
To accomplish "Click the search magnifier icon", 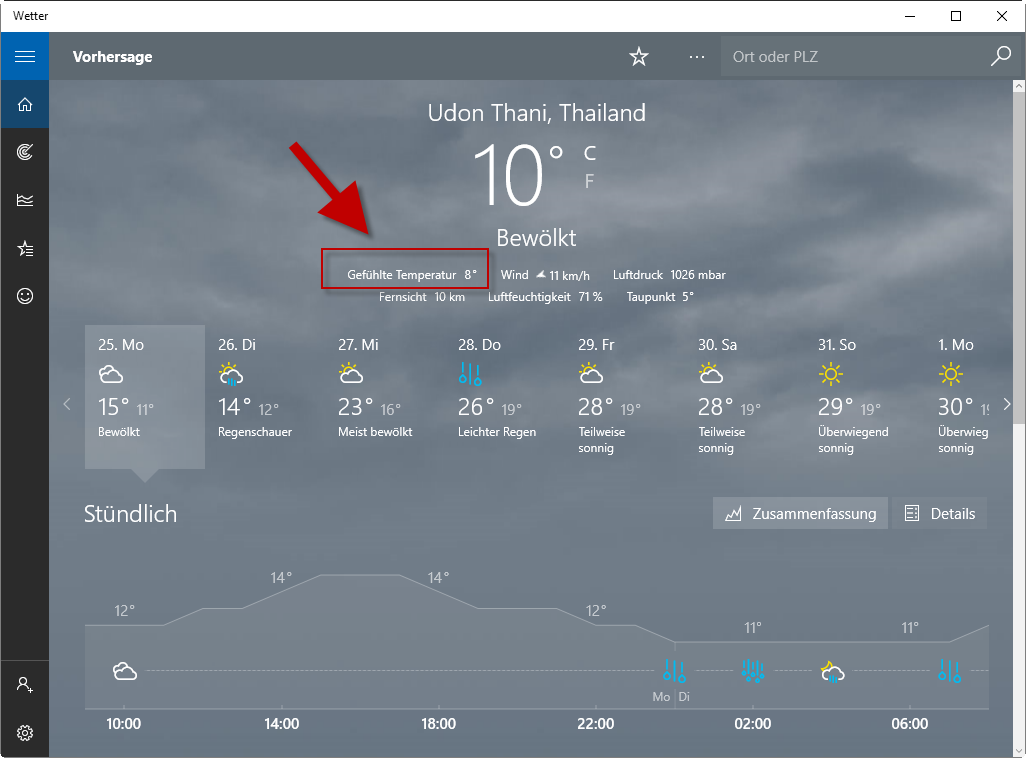I will pyautogui.click(x=1000, y=57).
